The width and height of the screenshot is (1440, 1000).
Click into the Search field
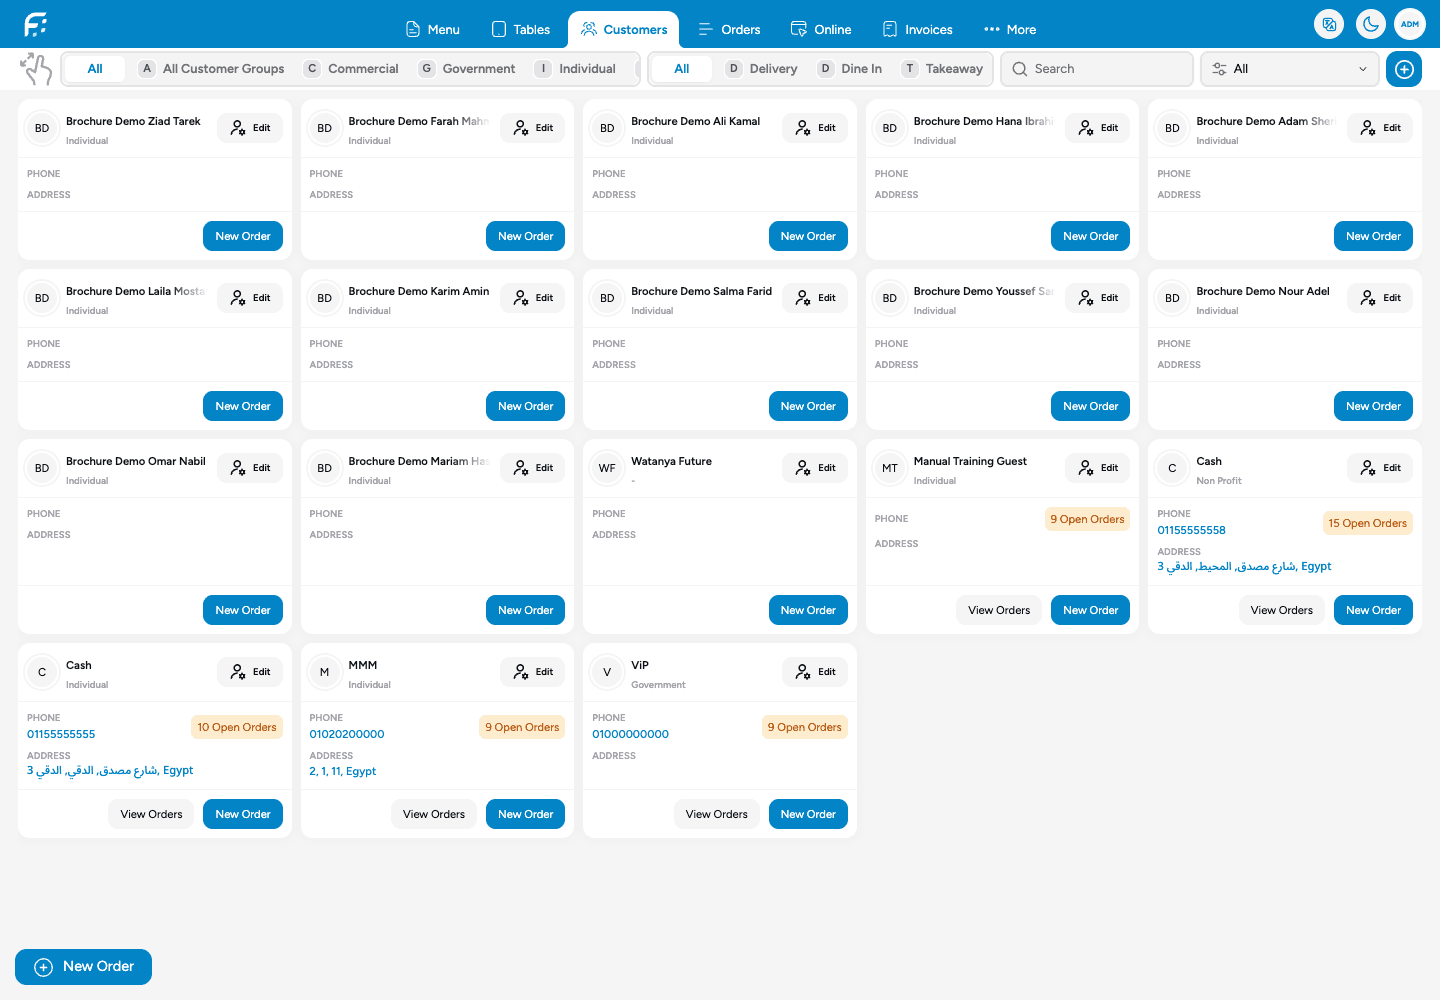point(1097,69)
